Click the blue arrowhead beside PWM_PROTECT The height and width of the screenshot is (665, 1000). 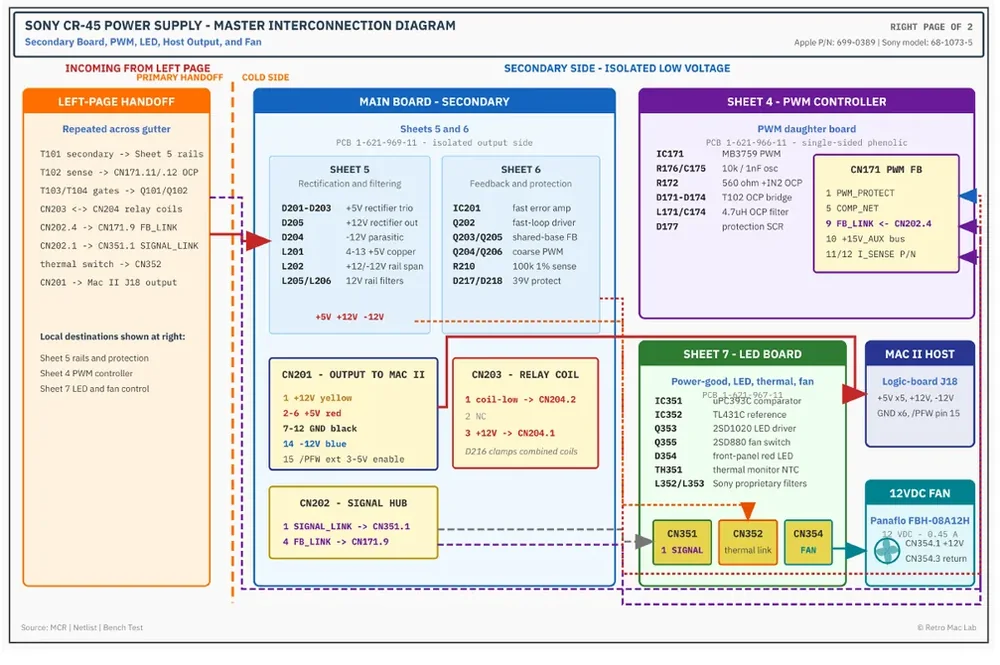coord(968,196)
